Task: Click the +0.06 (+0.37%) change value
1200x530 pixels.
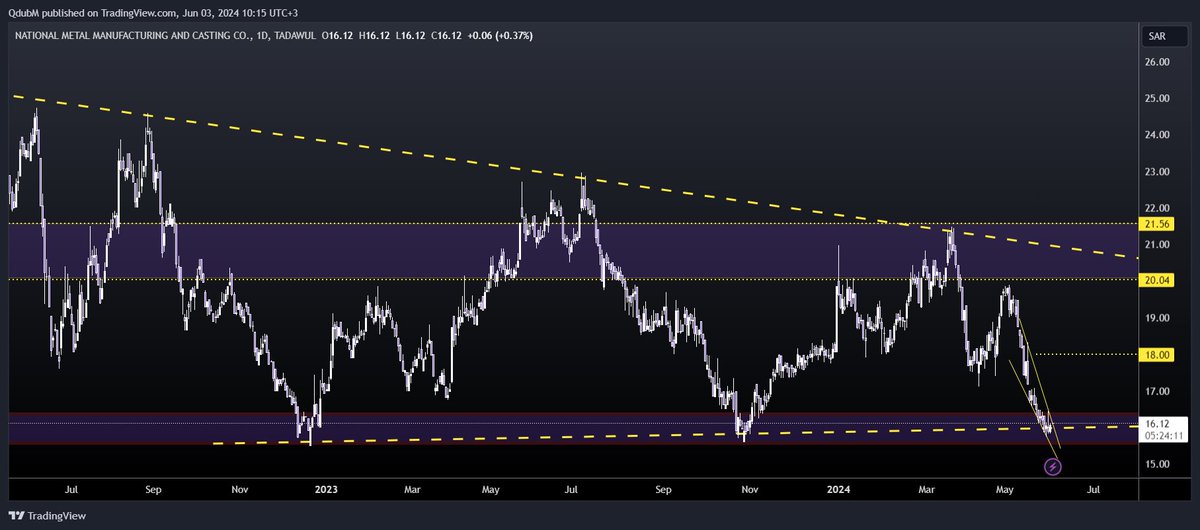Action: tap(499, 36)
